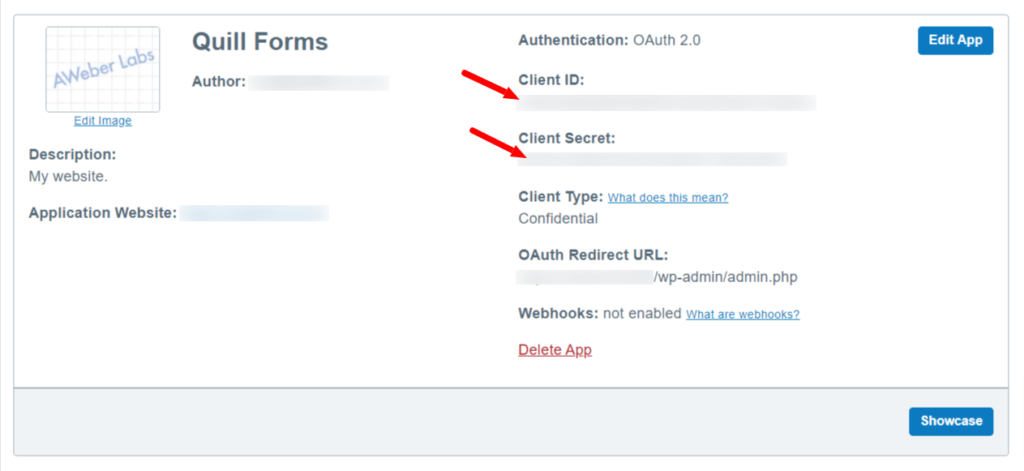Click the Edit App button
The height and width of the screenshot is (471, 1024).
click(955, 41)
